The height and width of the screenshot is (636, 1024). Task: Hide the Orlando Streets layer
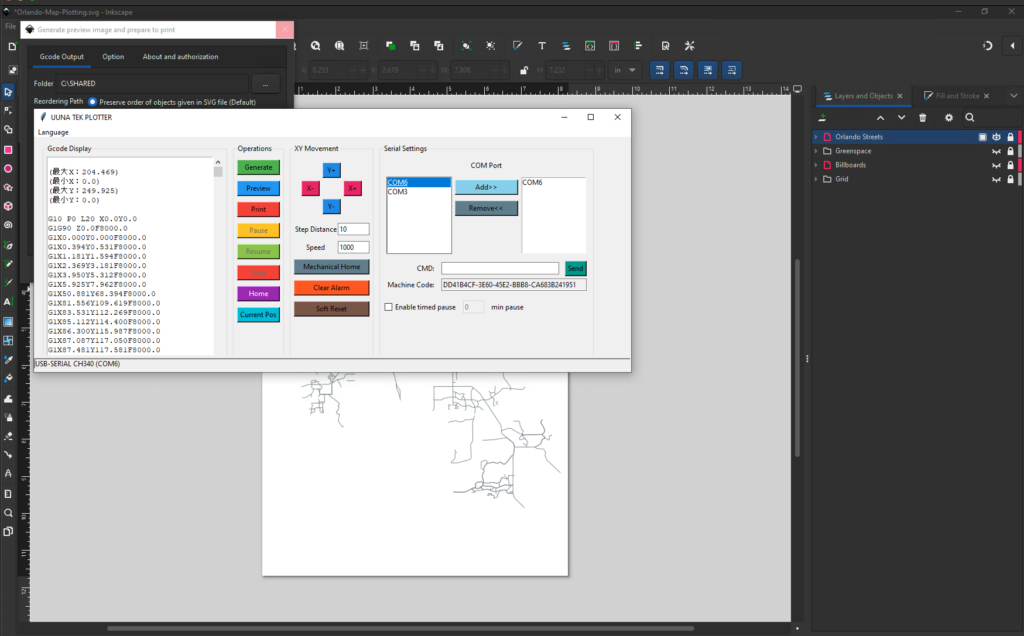(996, 137)
